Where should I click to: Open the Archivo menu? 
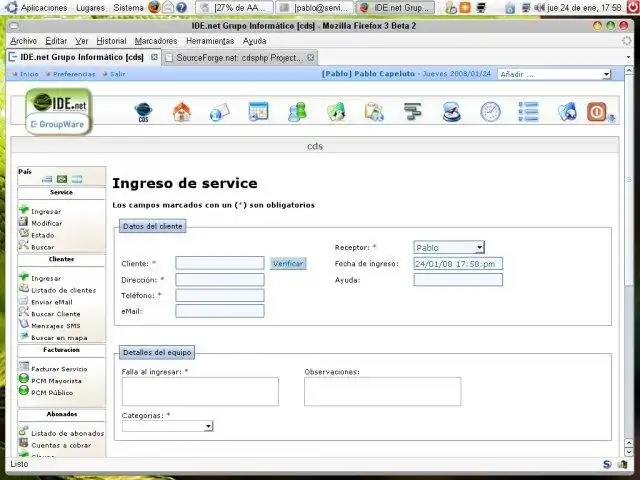click(x=23, y=41)
